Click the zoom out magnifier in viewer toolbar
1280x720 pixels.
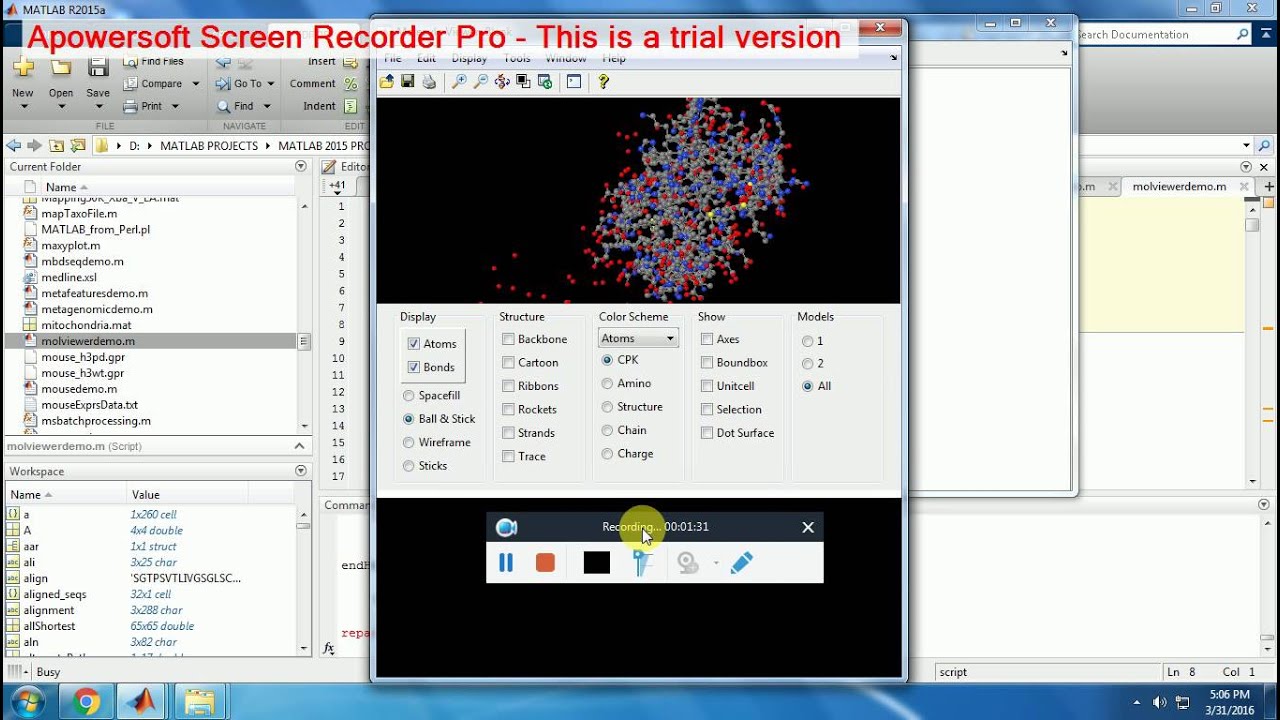pyautogui.click(x=481, y=82)
